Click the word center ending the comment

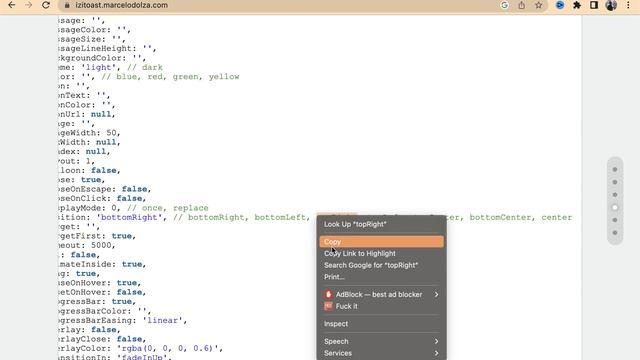(x=557, y=217)
